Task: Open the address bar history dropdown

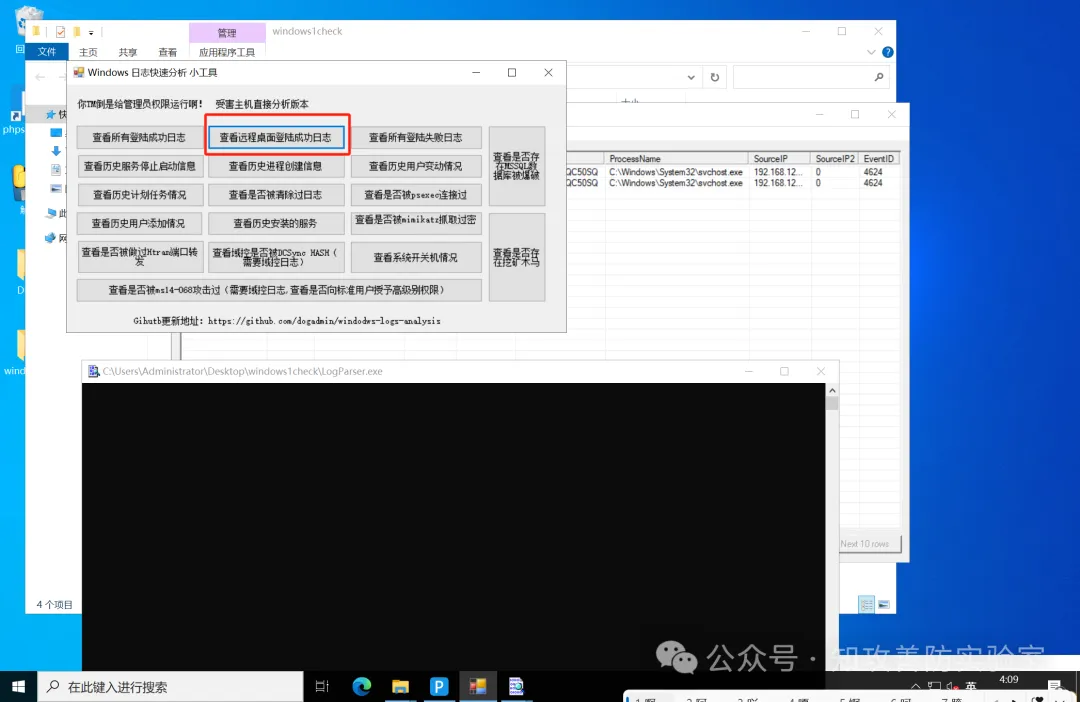Action: [691, 77]
